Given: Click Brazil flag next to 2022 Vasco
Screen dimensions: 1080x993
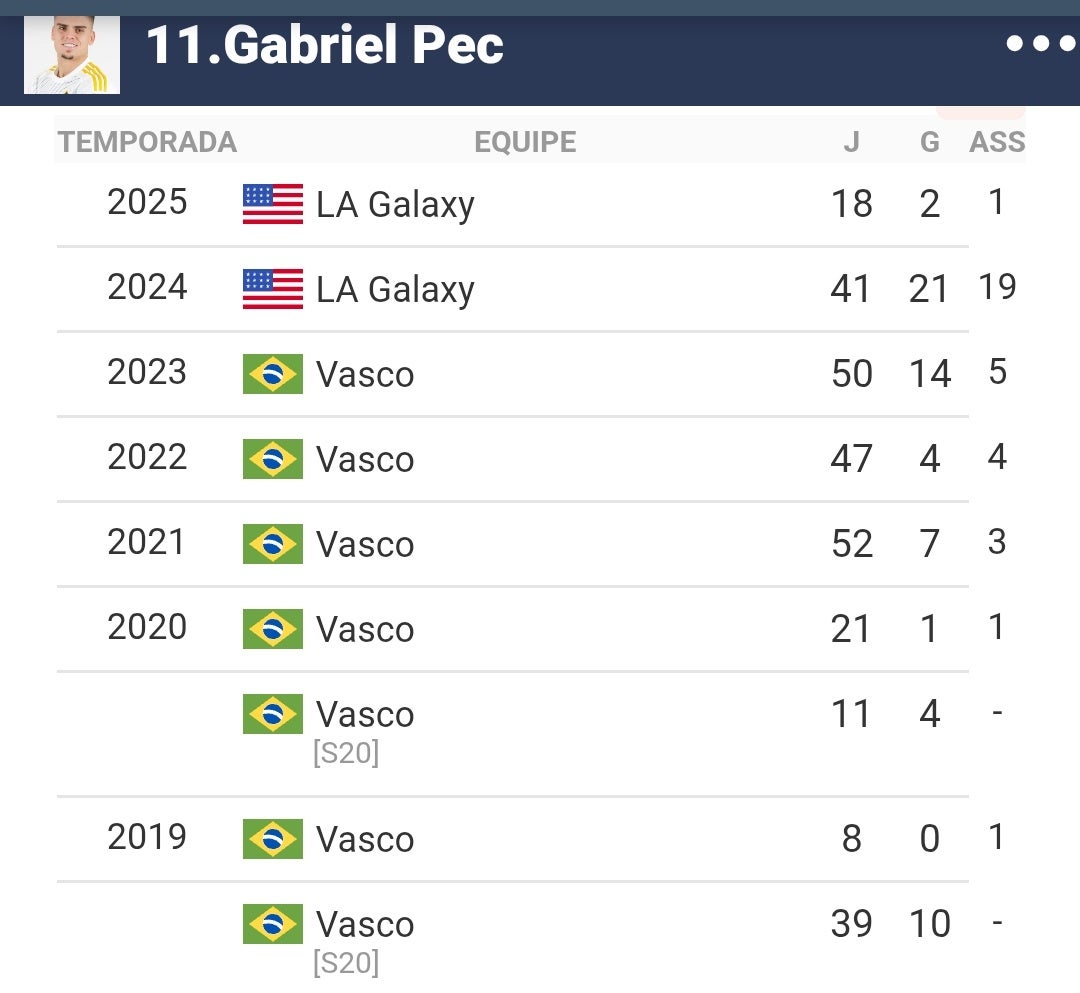Looking at the screenshot, I should click(273, 459).
